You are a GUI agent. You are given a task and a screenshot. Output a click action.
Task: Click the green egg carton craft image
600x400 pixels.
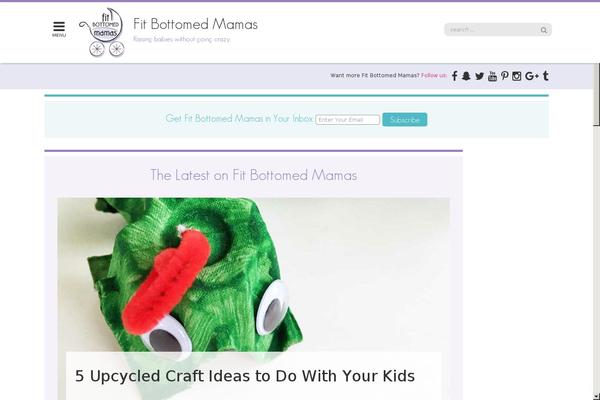[x=253, y=274]
